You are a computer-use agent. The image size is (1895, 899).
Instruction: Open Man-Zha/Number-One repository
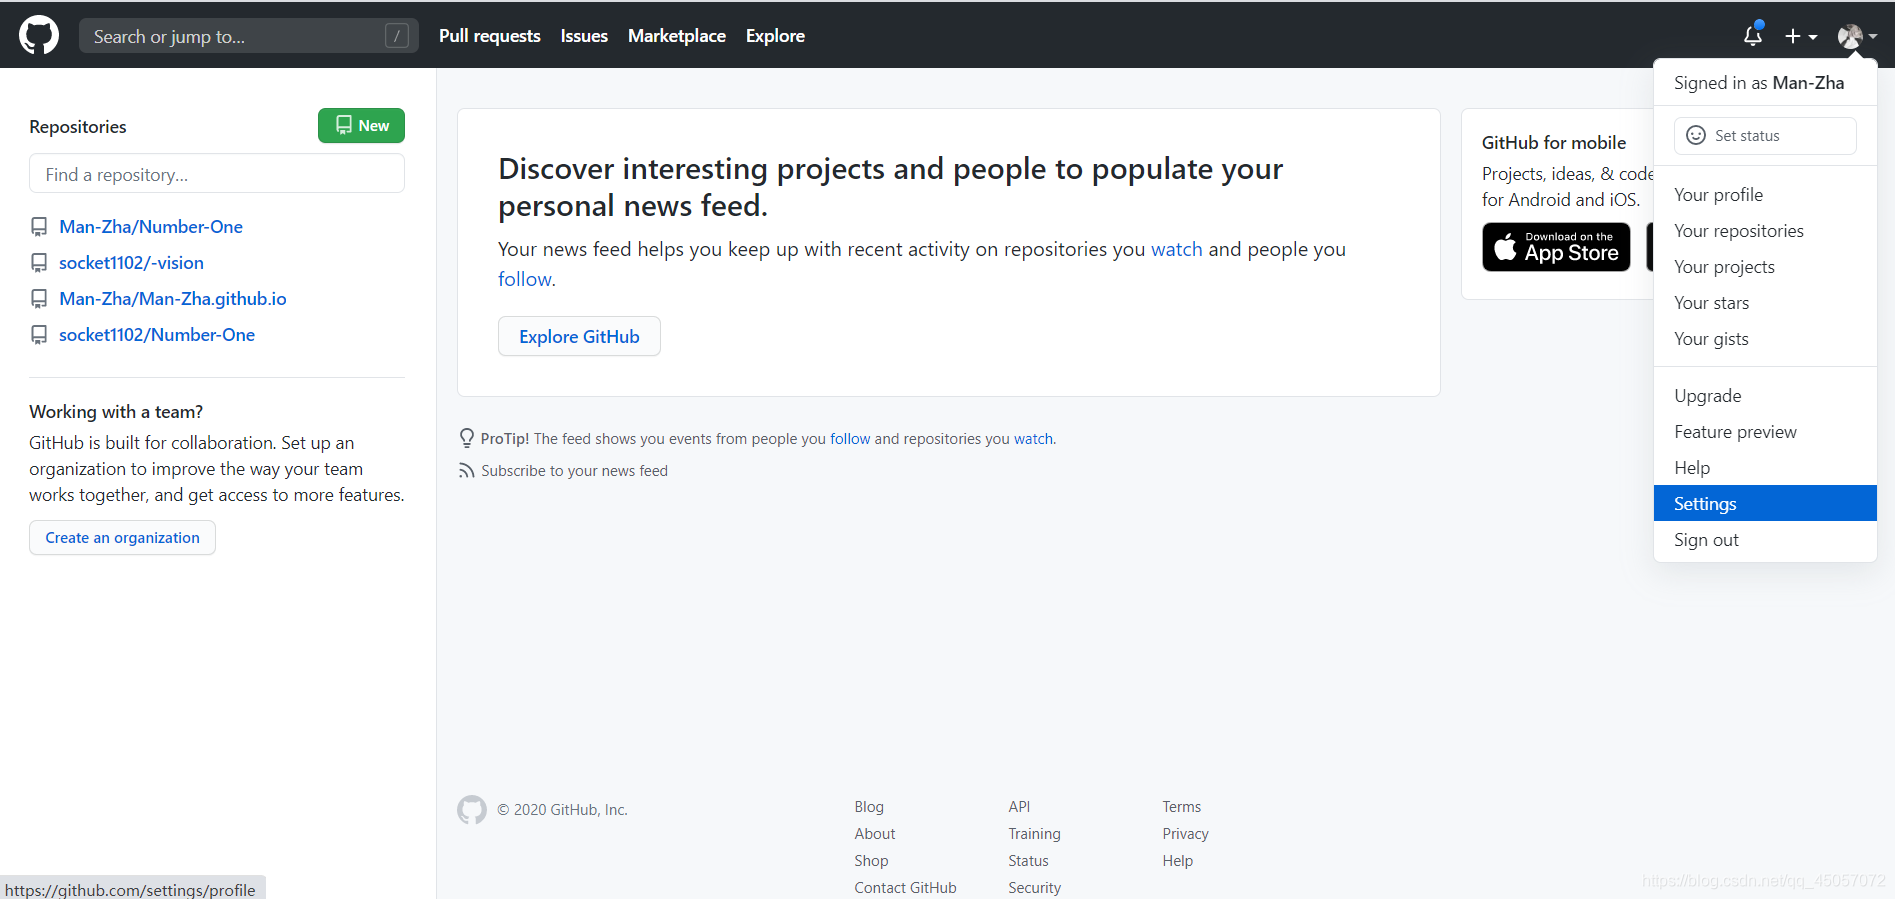[151, 227]
